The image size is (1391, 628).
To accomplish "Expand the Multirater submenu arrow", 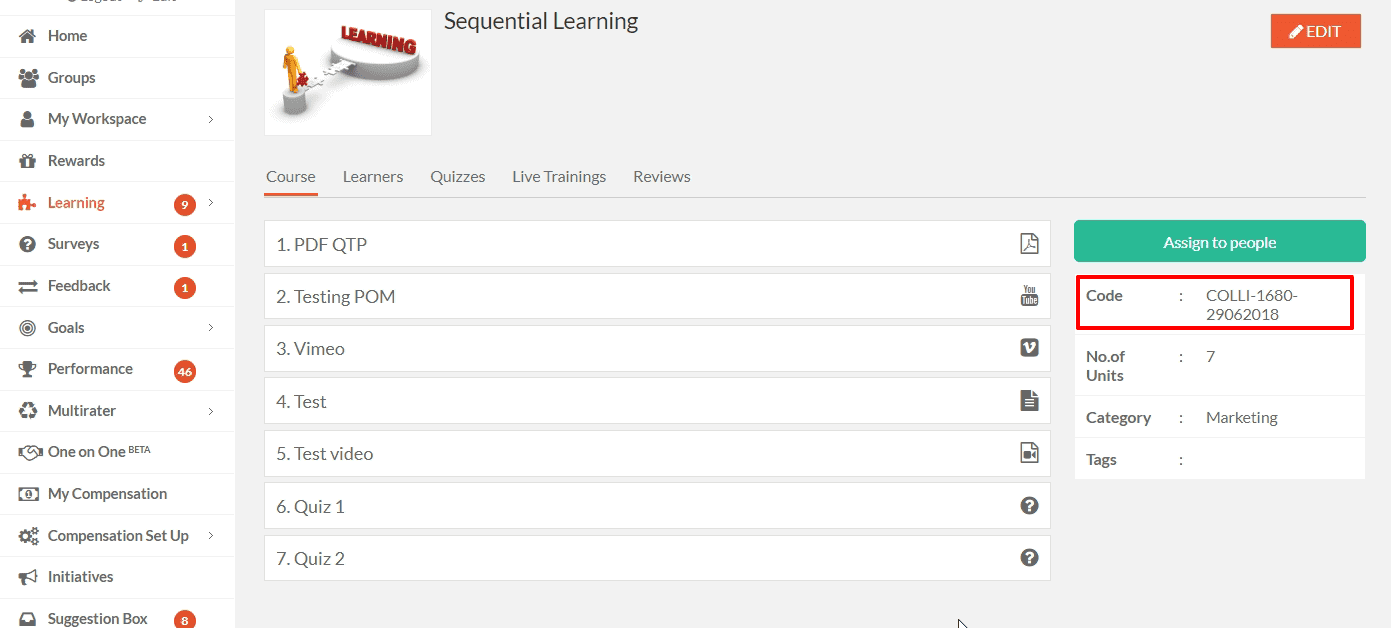I will coord(211,411).
